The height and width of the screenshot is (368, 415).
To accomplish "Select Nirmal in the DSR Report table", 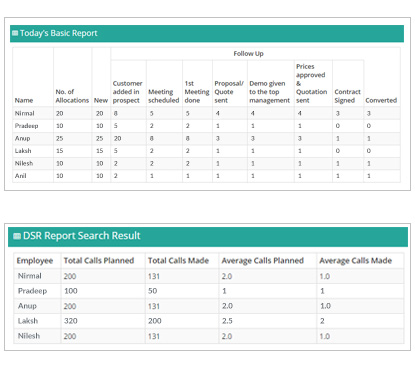I will coord(30,276).
